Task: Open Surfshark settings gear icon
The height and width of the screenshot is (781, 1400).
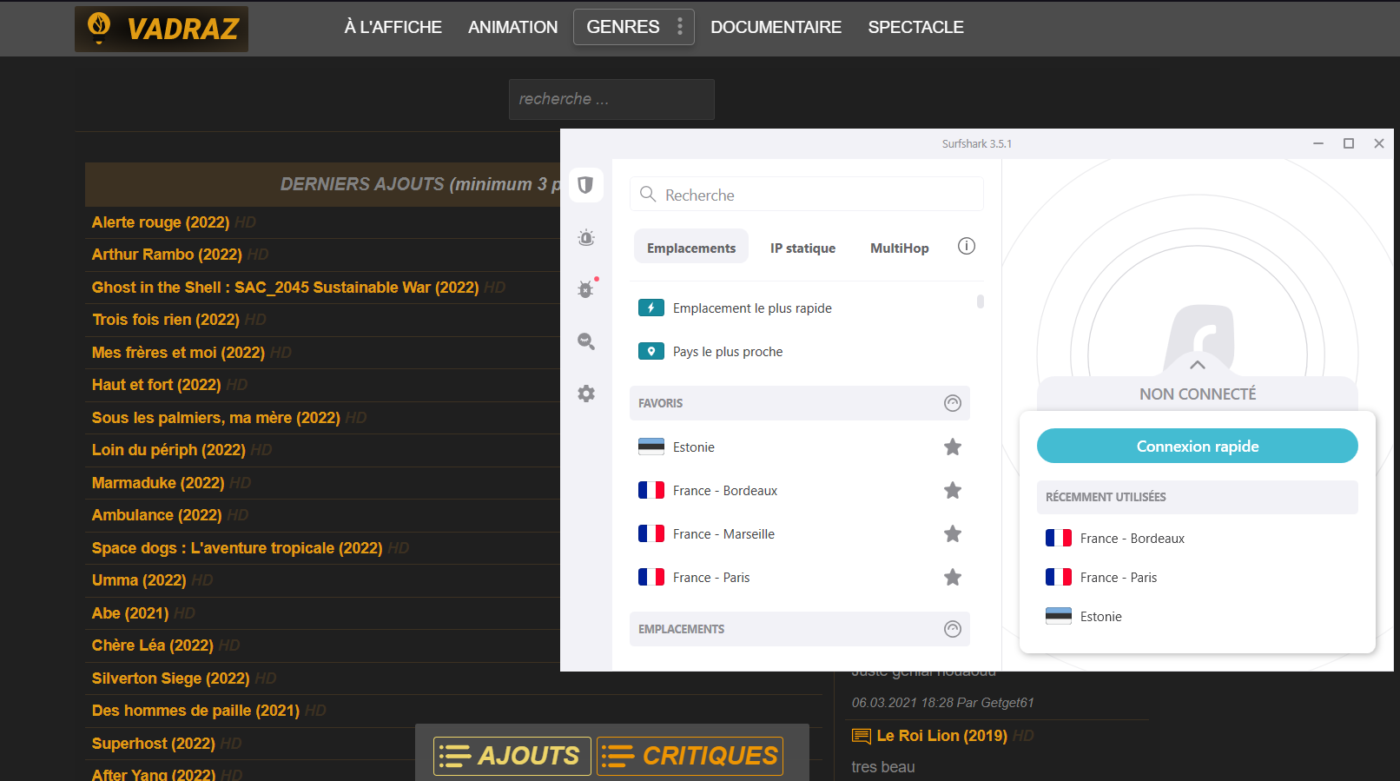Action: (586, 394)
